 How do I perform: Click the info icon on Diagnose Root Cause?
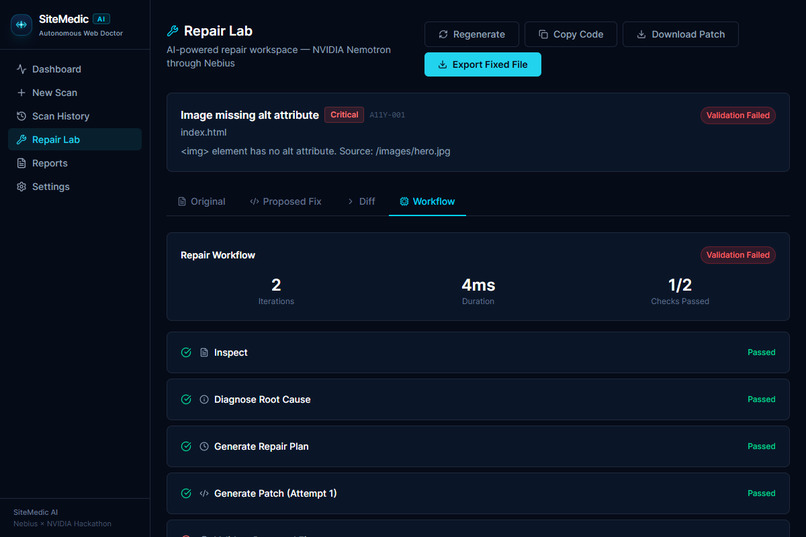click(x=204, y=399)
